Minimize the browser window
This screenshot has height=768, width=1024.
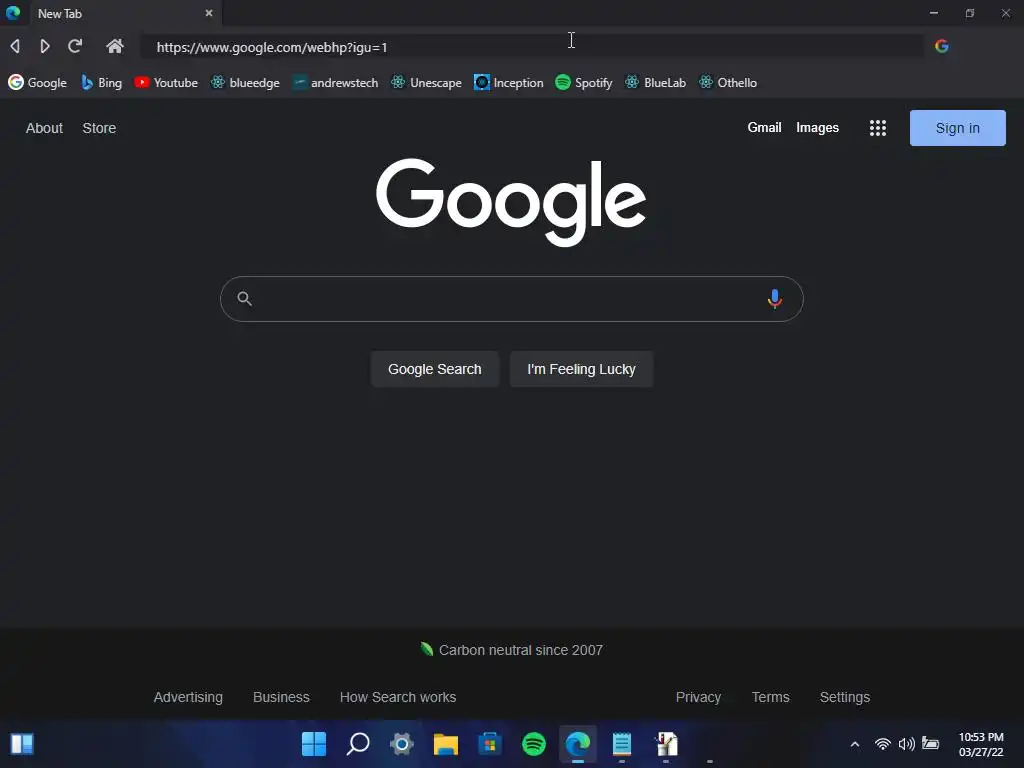tap(934, 13)
